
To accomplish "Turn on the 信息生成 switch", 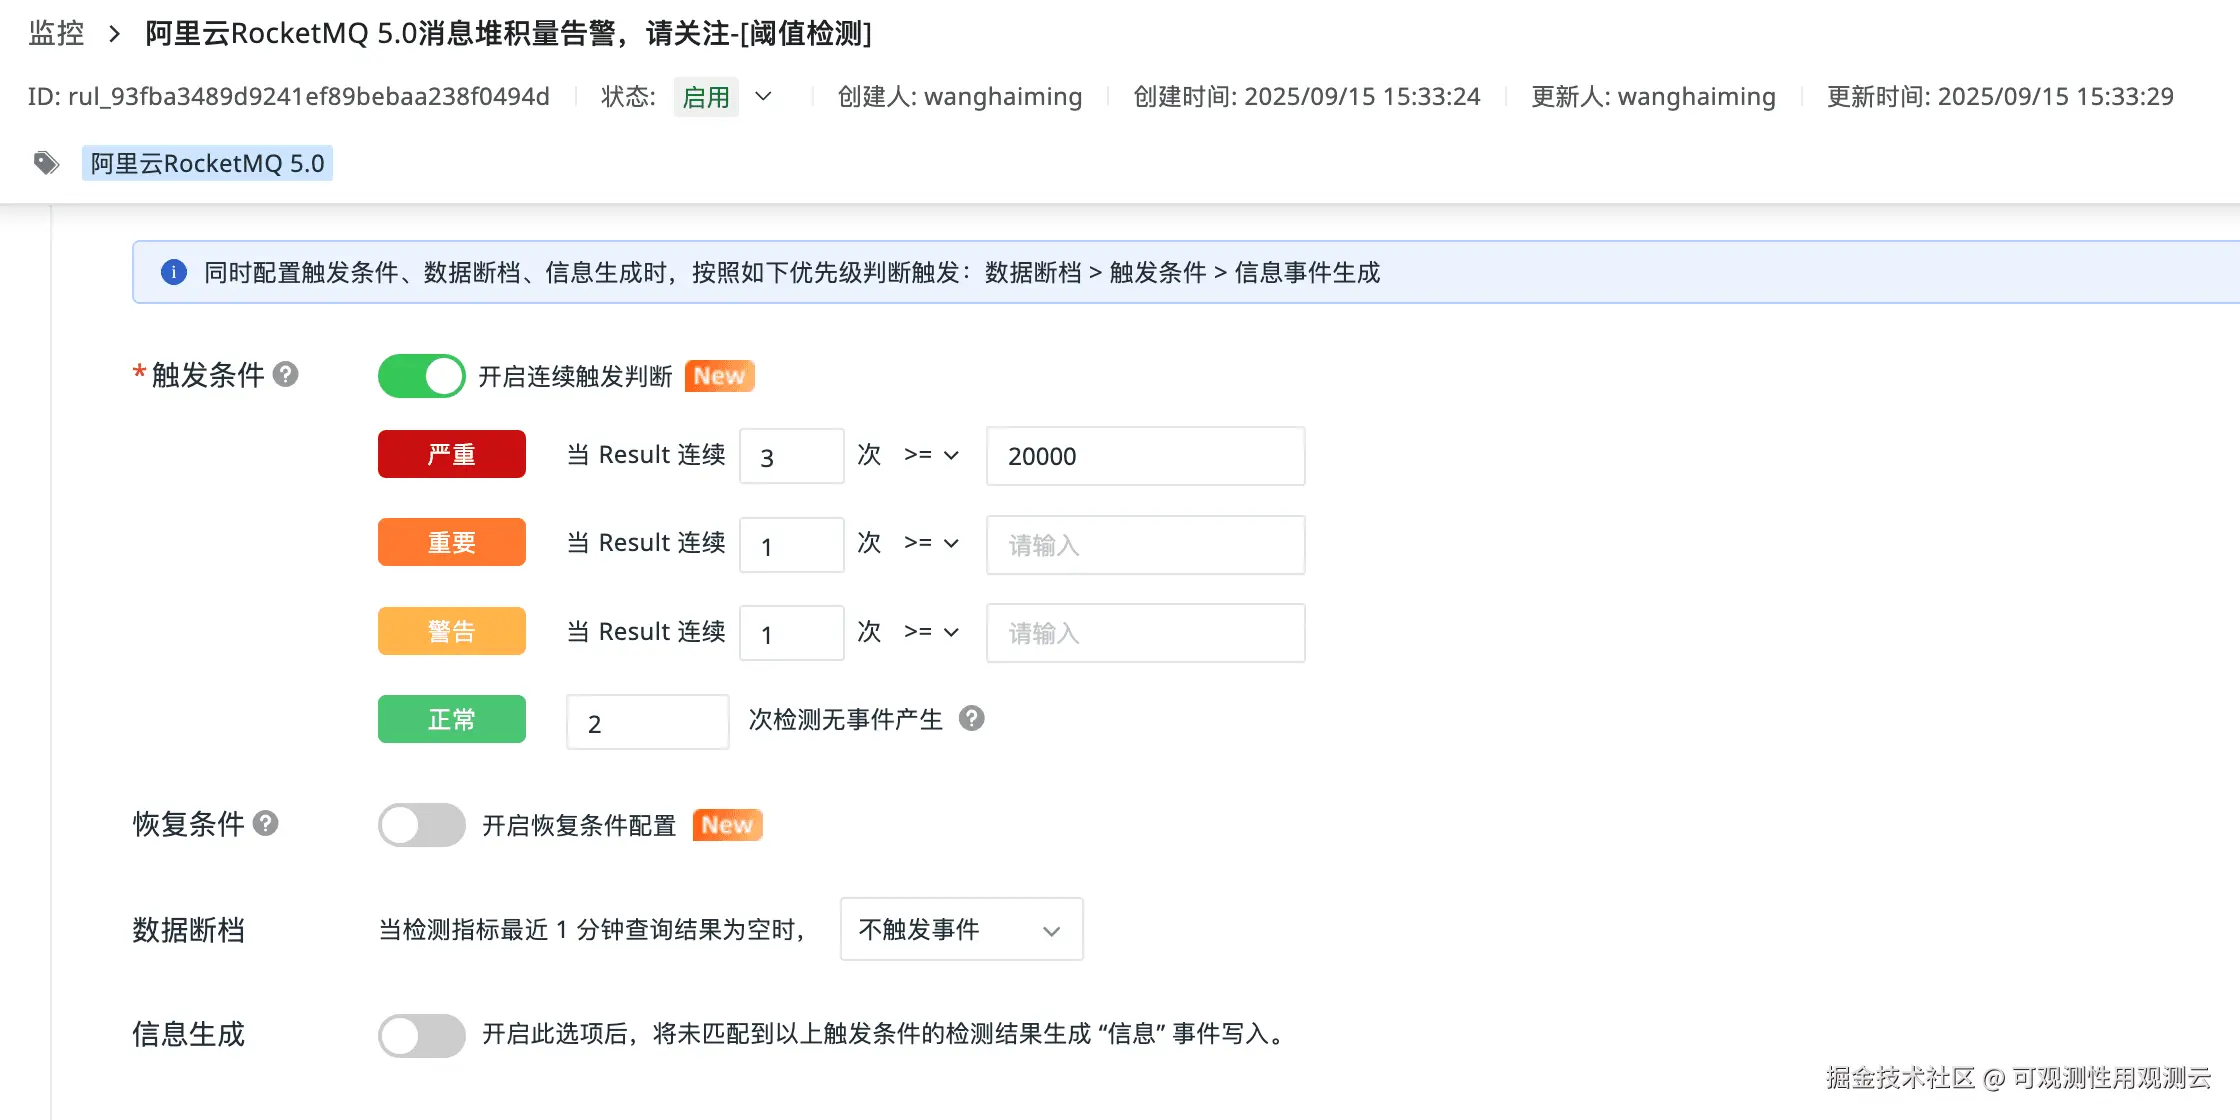I will pyautogui.click(x=421, y=1034).
